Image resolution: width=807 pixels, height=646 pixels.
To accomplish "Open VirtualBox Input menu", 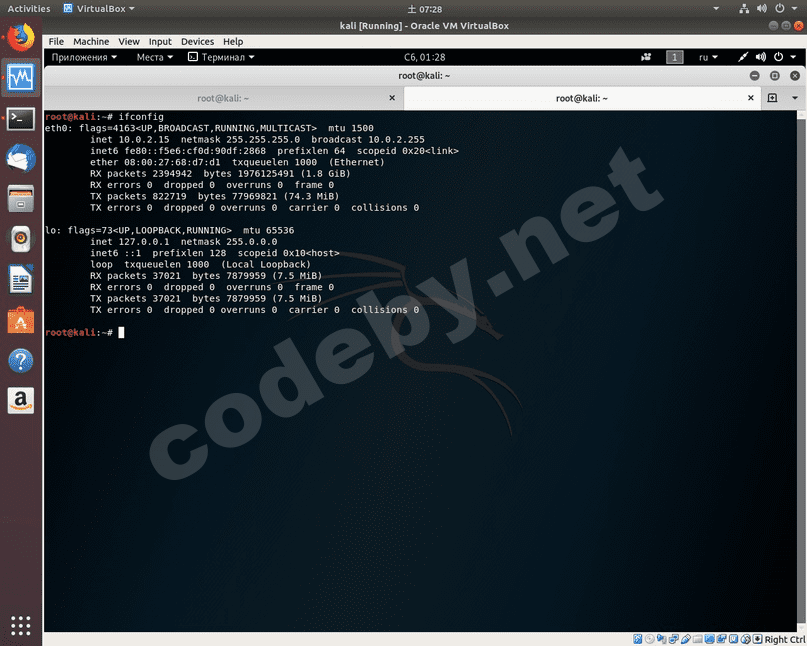I will coord(160,42).
